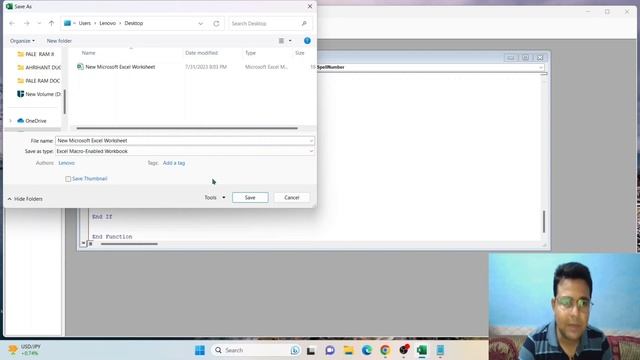This screenshot has height=360, width=640.
Task: Expand the address bar previous locations dropdown
Action: (200, 23)
